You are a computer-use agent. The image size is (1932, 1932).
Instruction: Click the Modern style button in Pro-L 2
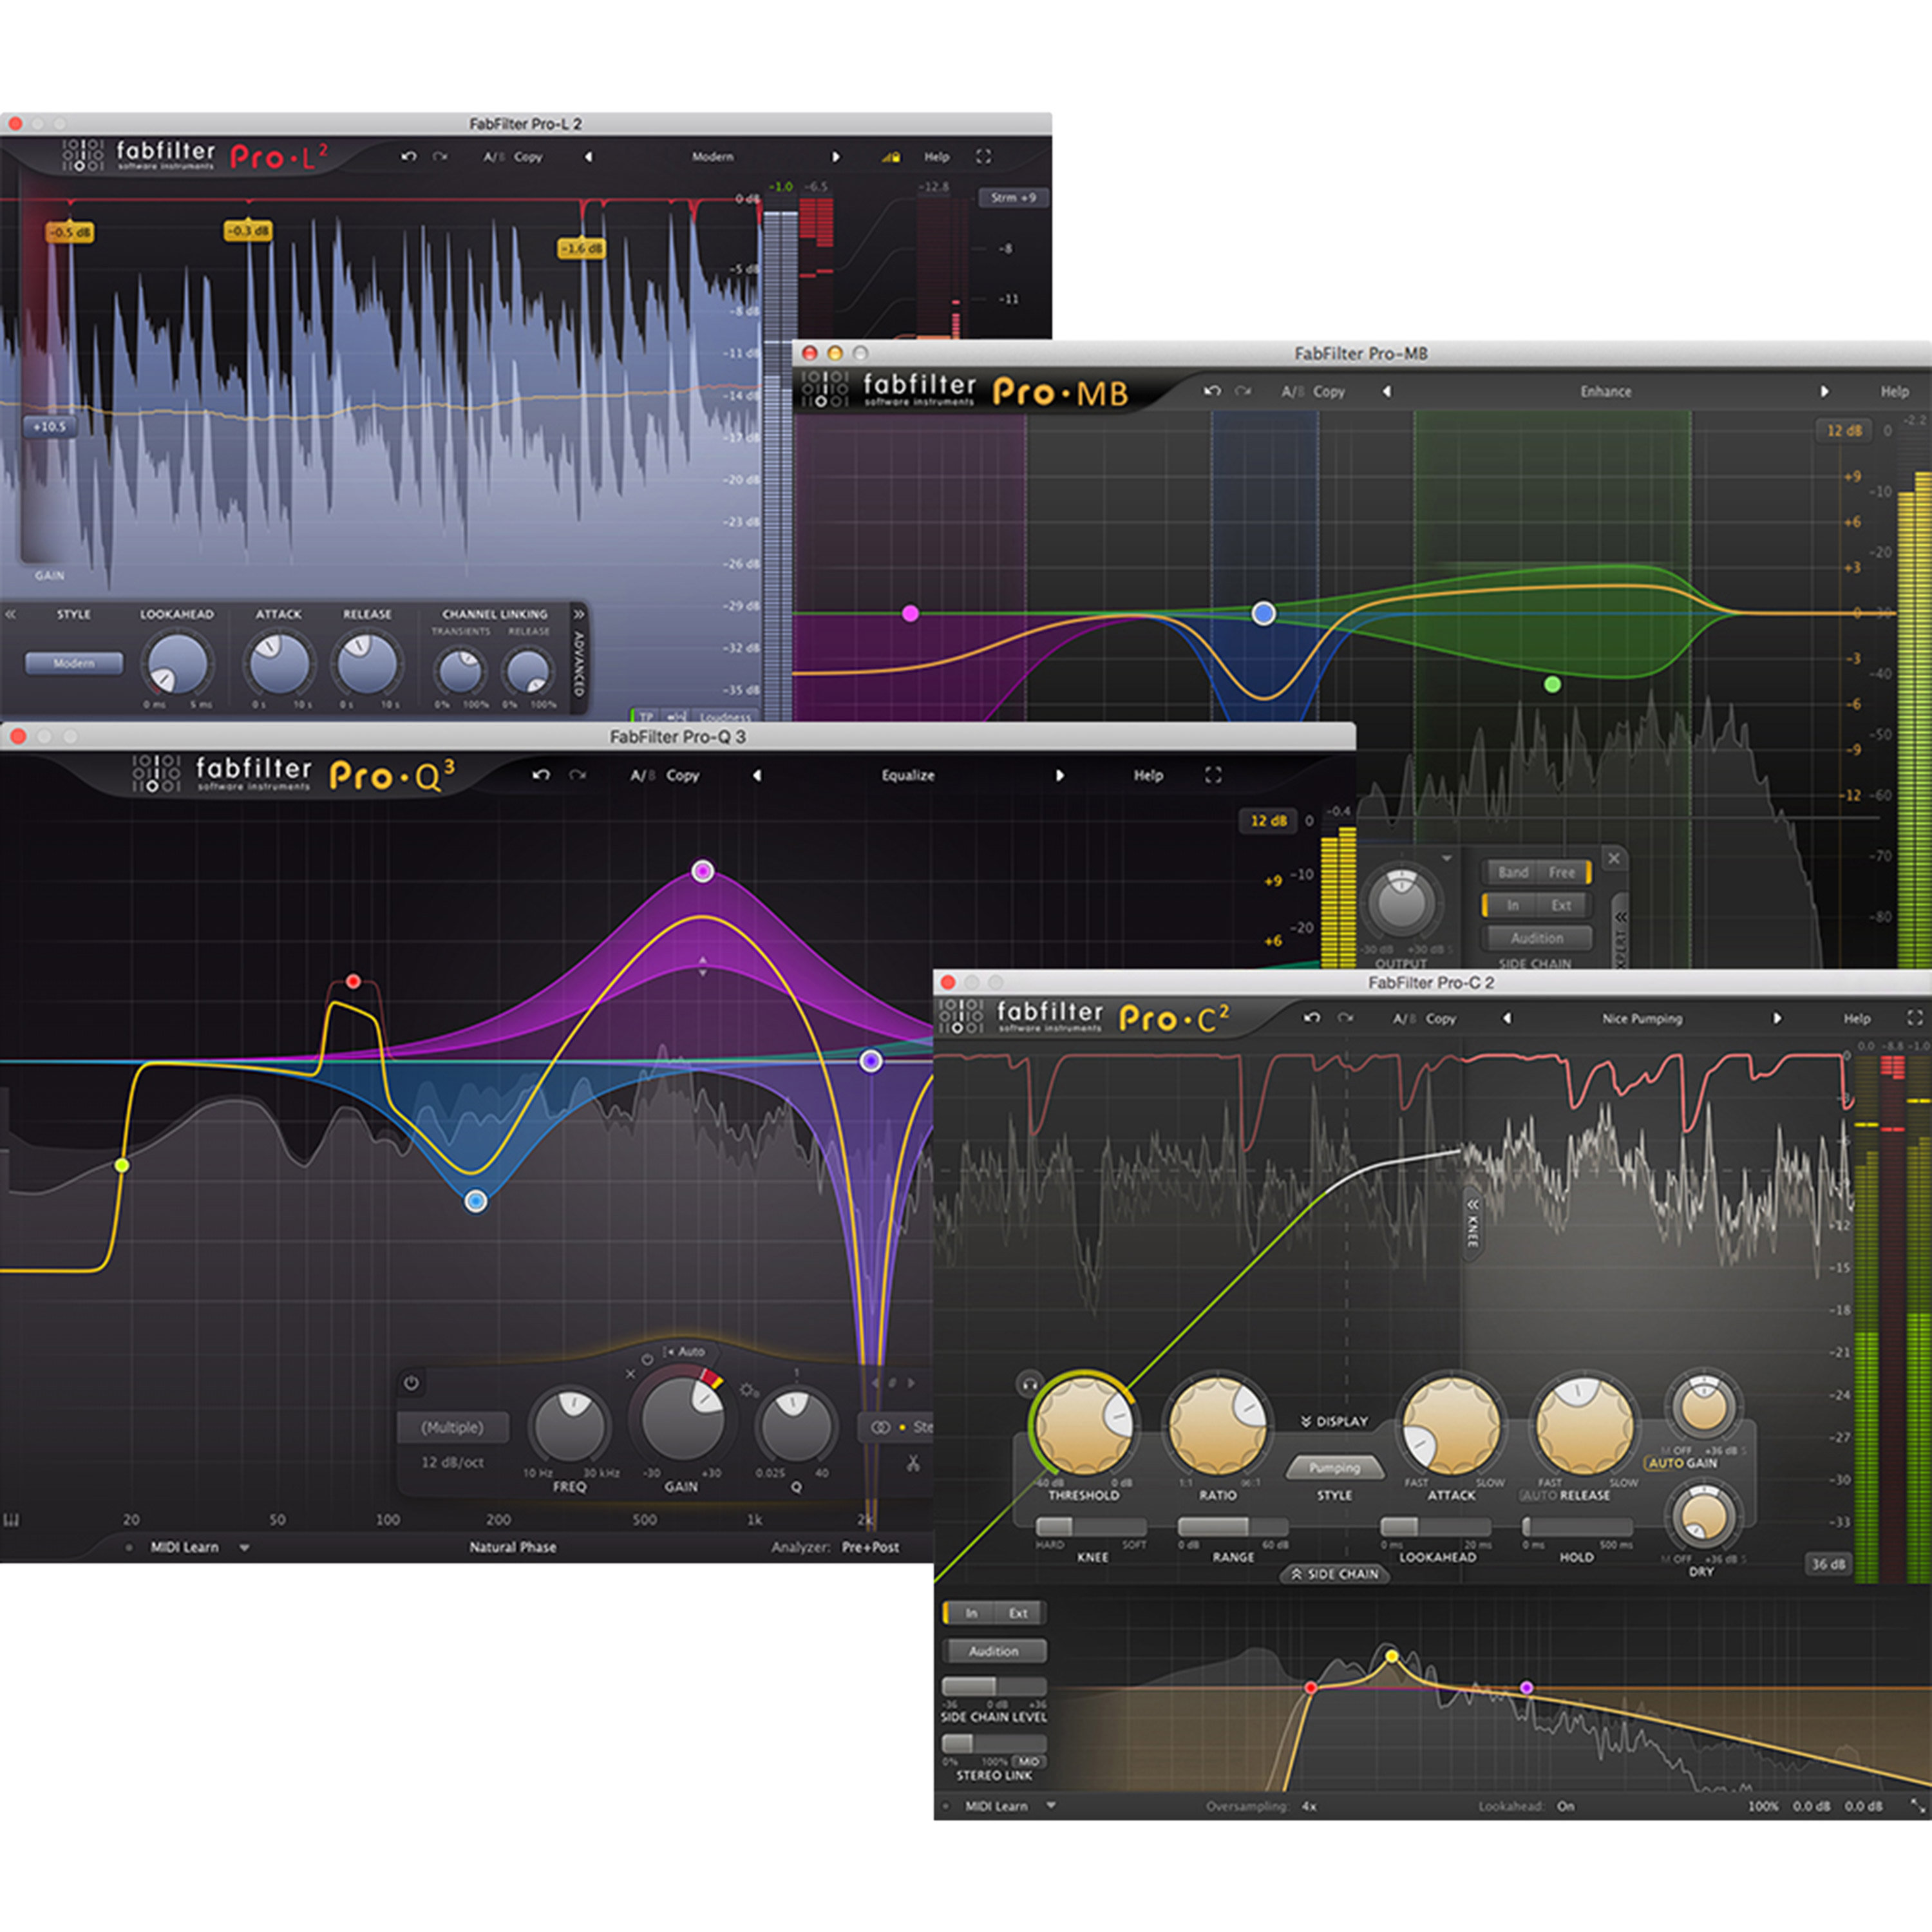click(x=75, y=663)
